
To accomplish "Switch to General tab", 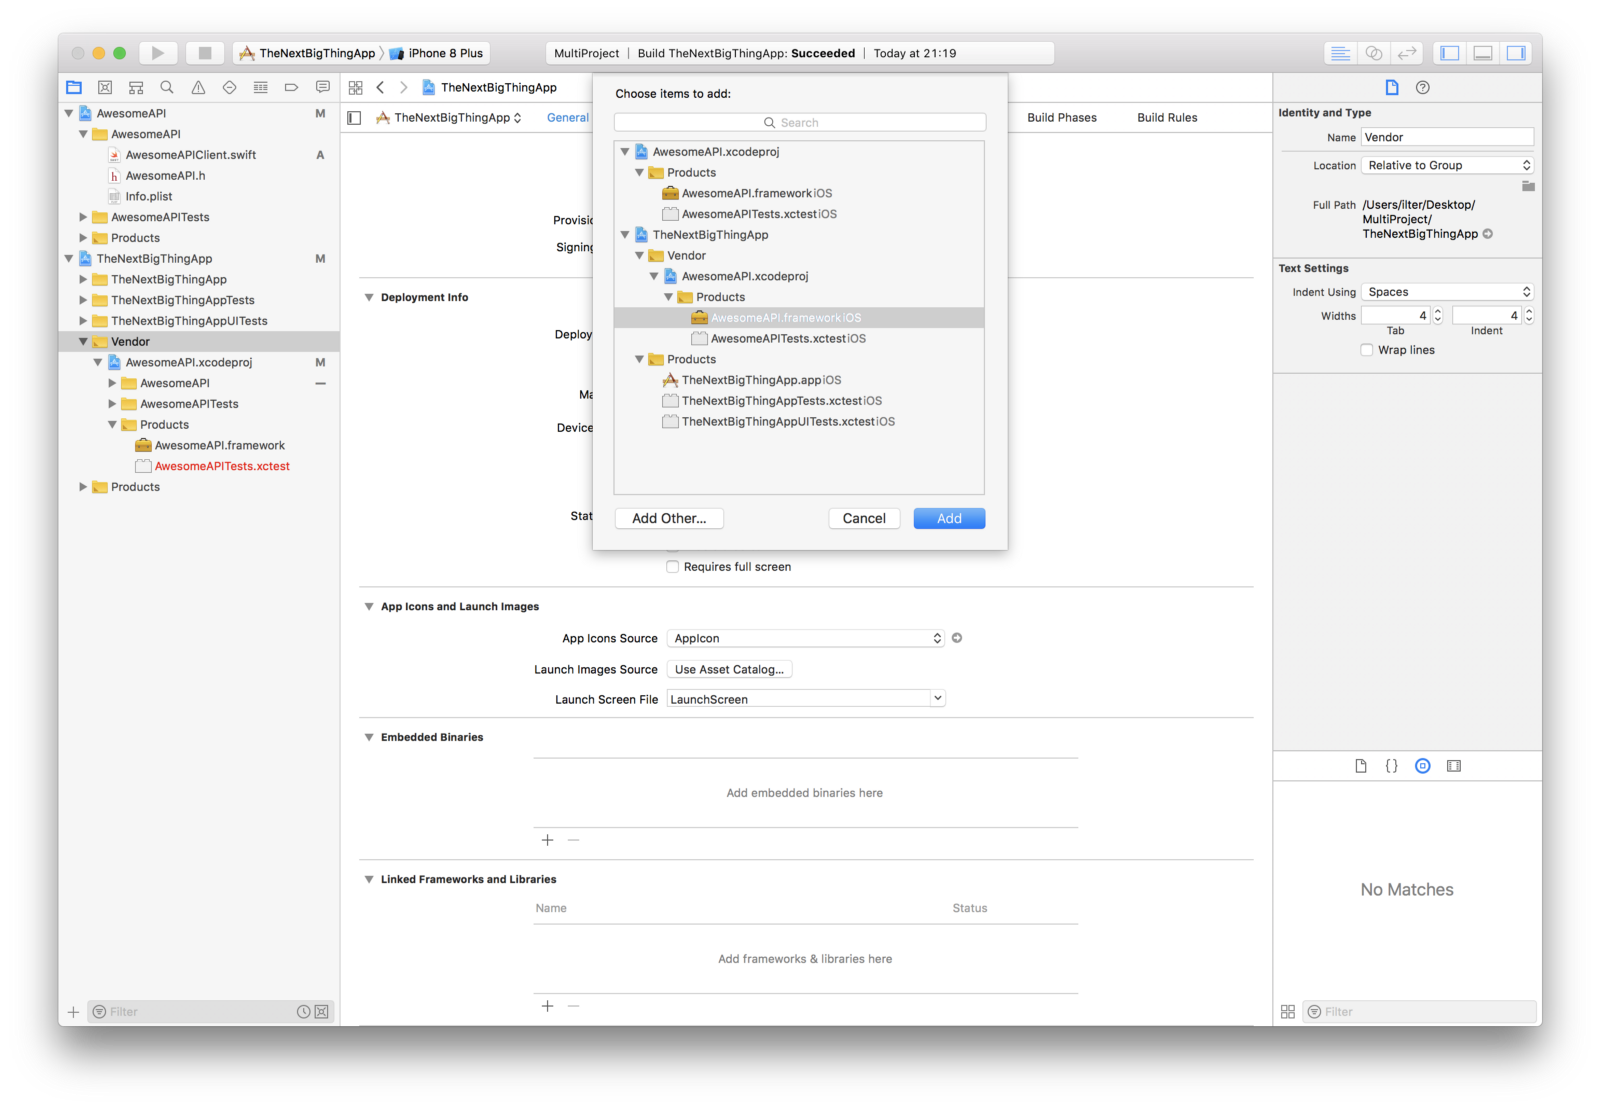I will (568, 118).
